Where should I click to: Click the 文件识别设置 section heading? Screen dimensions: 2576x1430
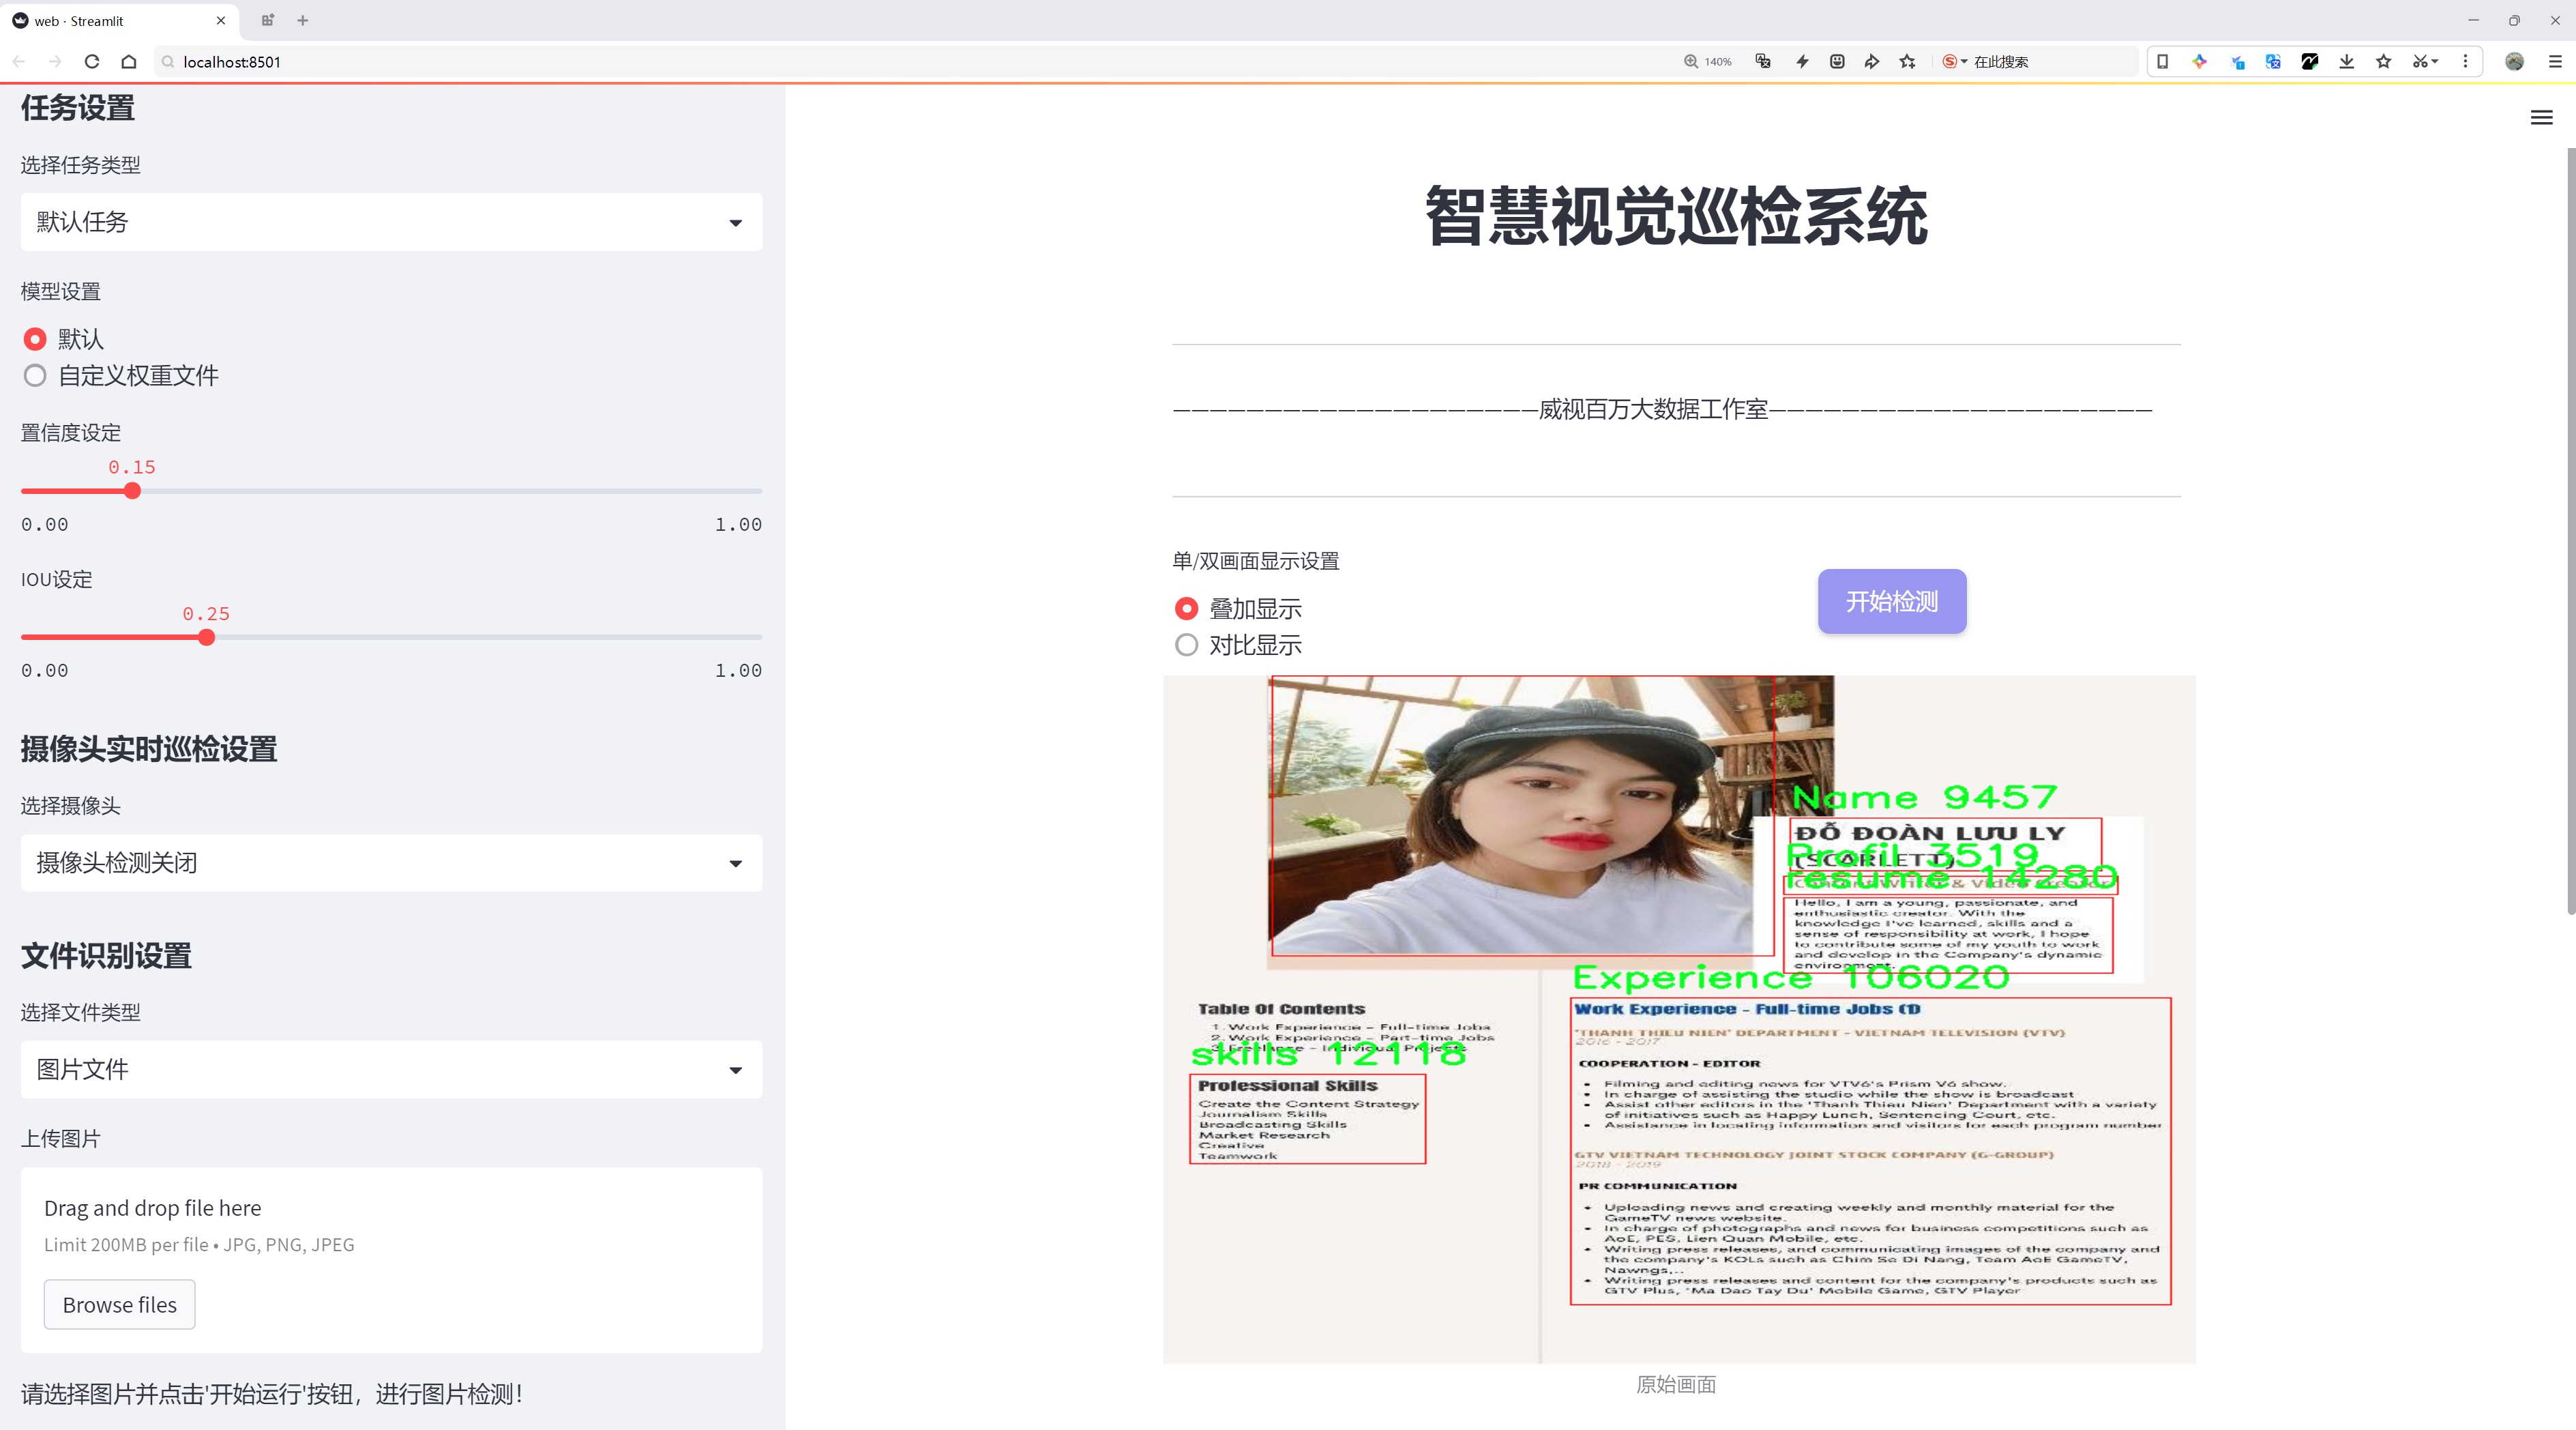[106, 955]
